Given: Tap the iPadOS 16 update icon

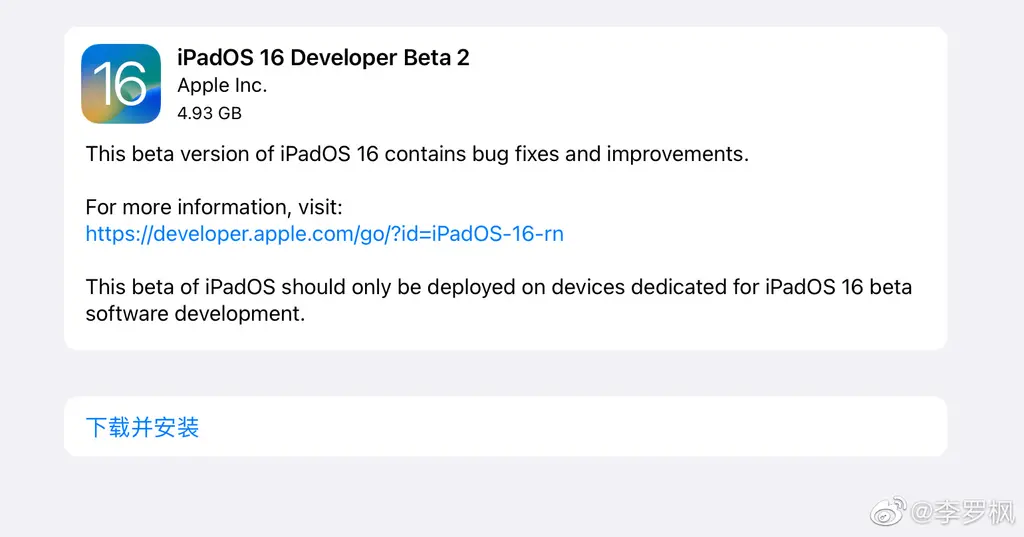Looking at the screenshot, I should pyautogui.click(x=121, y=84).
